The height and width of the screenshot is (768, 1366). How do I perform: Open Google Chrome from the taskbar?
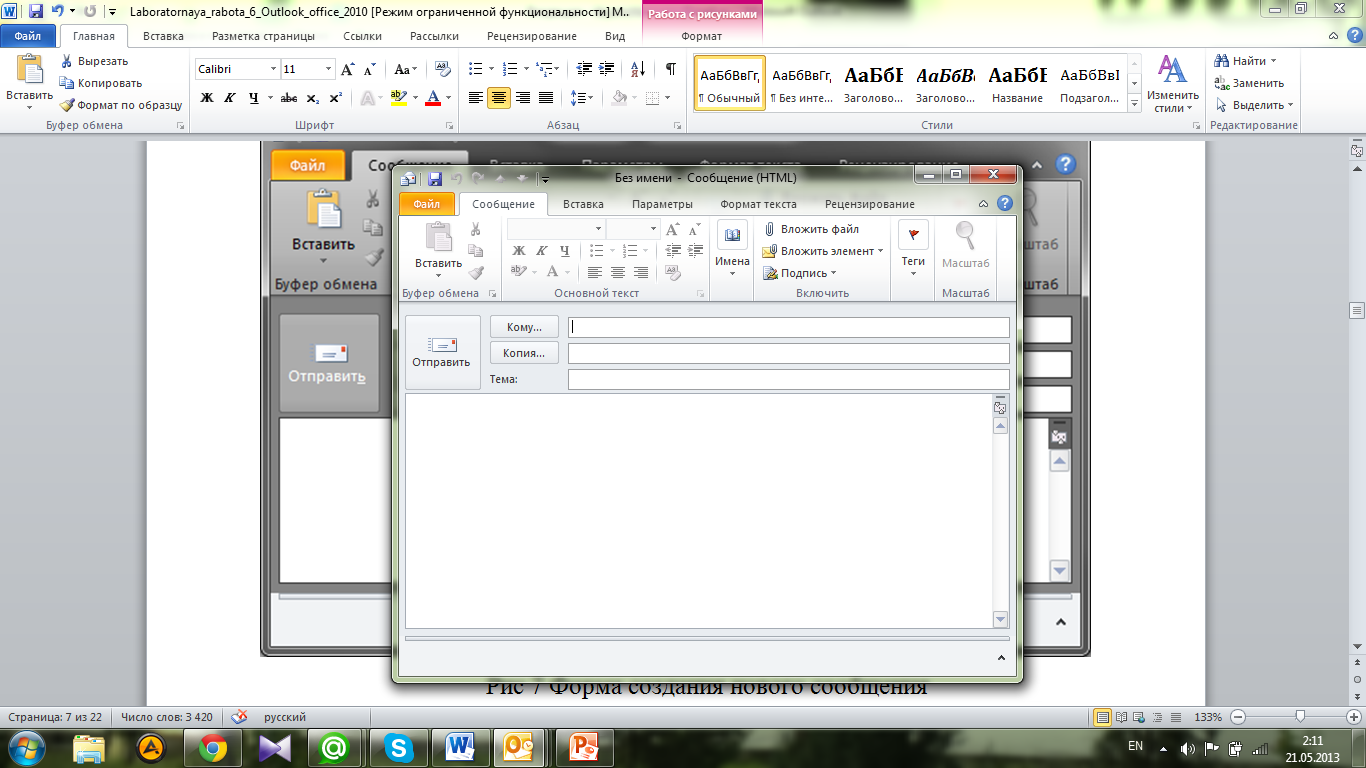(212, 747)
